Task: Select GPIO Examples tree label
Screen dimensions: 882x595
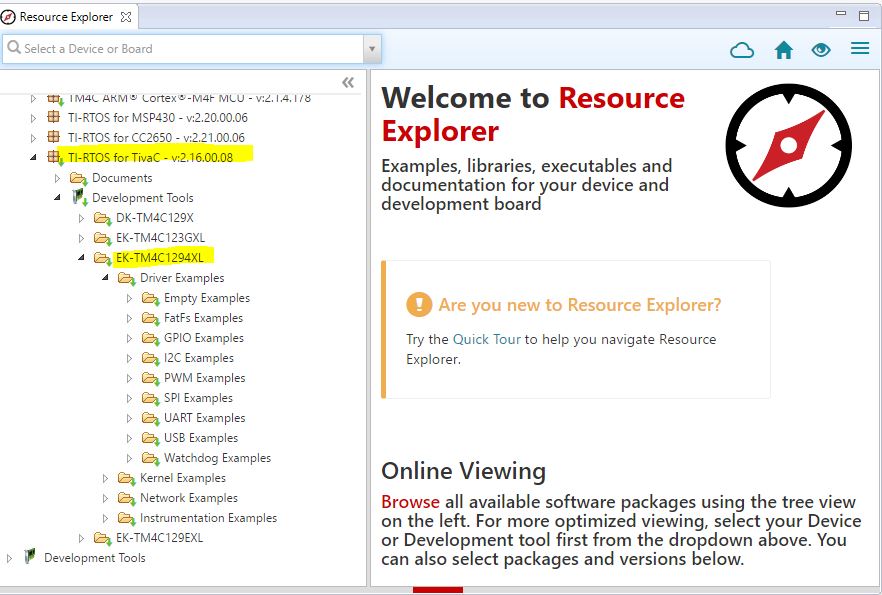Action: [204, 338]
